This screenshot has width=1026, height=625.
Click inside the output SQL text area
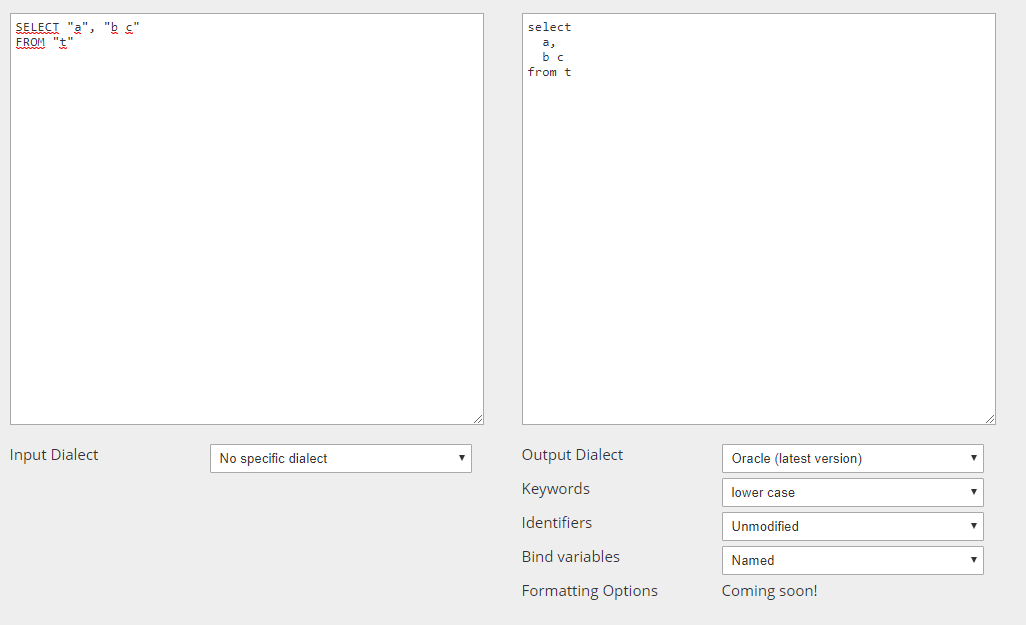[x=758, y=219]
